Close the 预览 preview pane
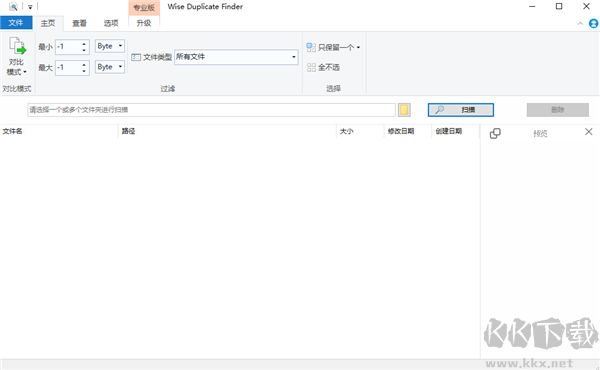Viewport: 600px width, 370px height. 589,132
